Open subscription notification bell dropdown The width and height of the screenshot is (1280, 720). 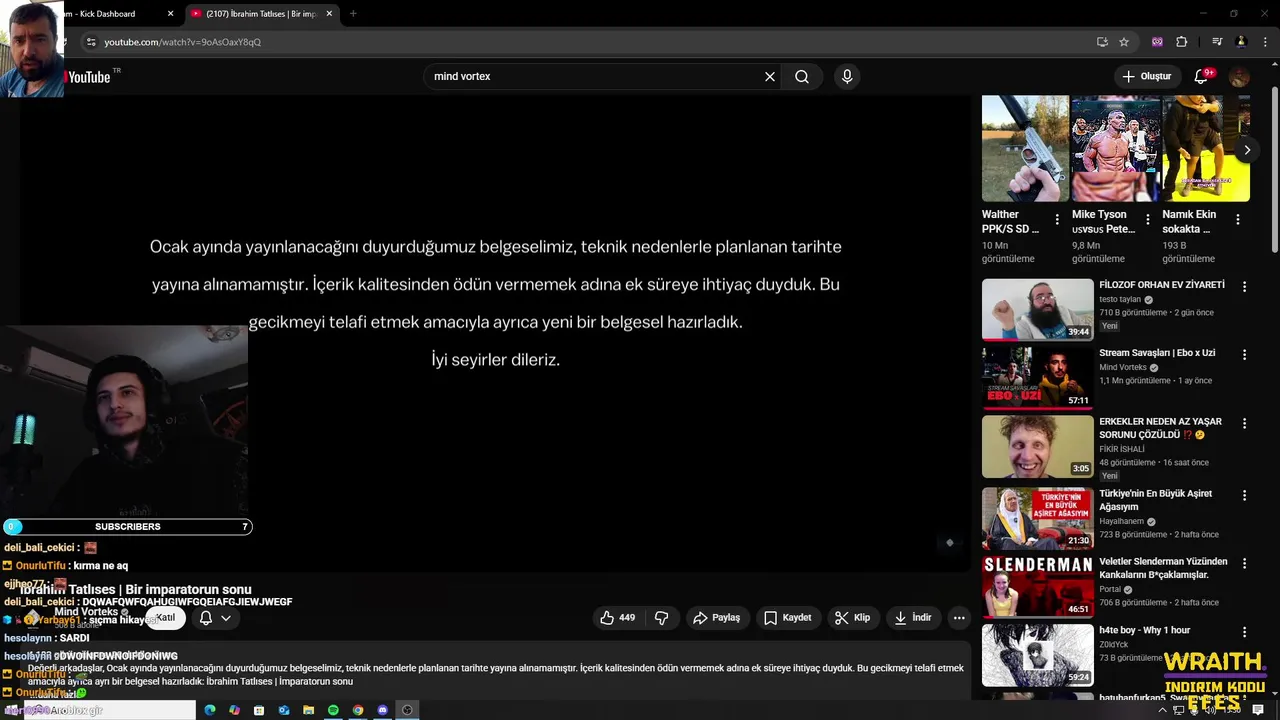coord(214,618)
